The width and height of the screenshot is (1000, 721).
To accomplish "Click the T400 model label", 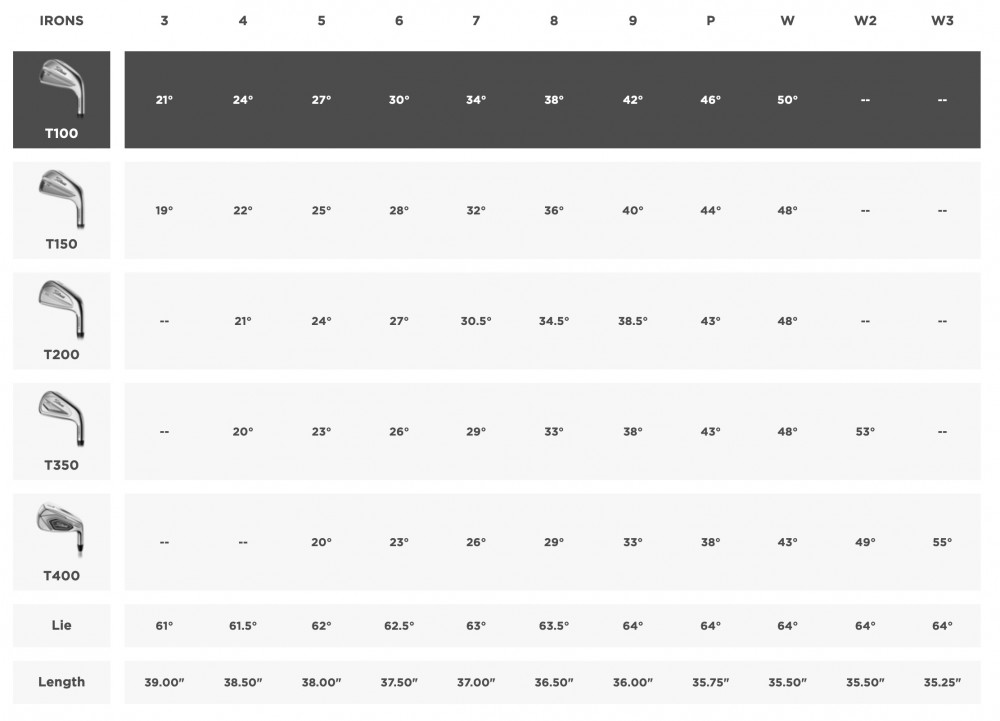I will pos(61,576).
